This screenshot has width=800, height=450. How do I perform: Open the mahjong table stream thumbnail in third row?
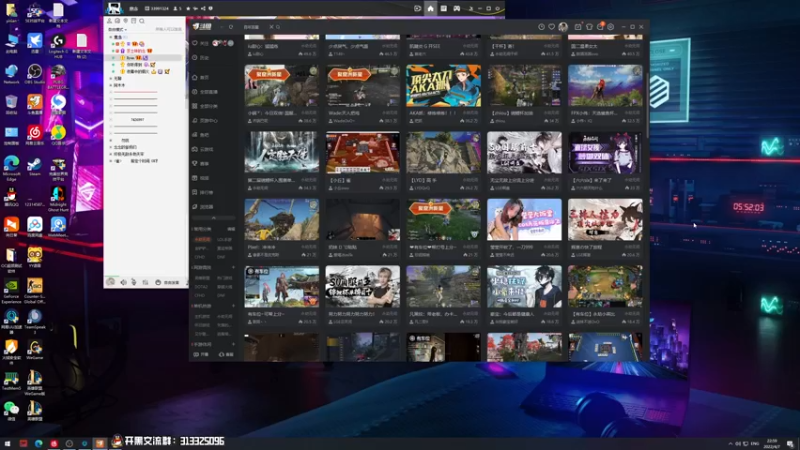point(363,153)
